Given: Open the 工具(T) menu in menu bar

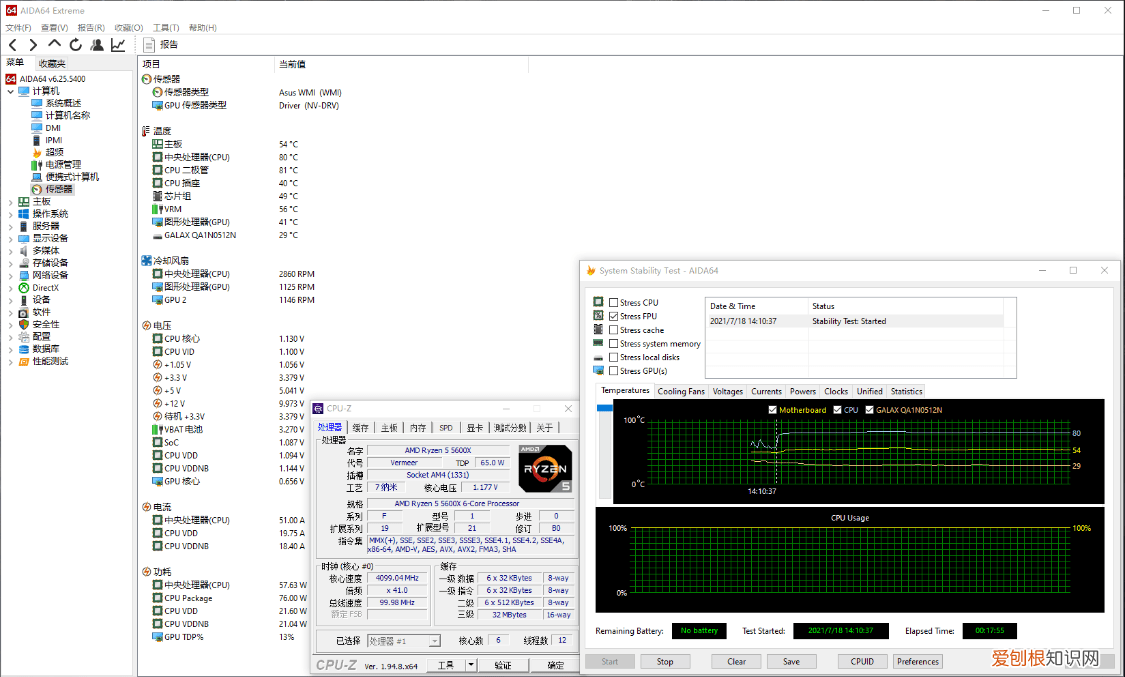Looking at the screenshot, I should [167, 28].
